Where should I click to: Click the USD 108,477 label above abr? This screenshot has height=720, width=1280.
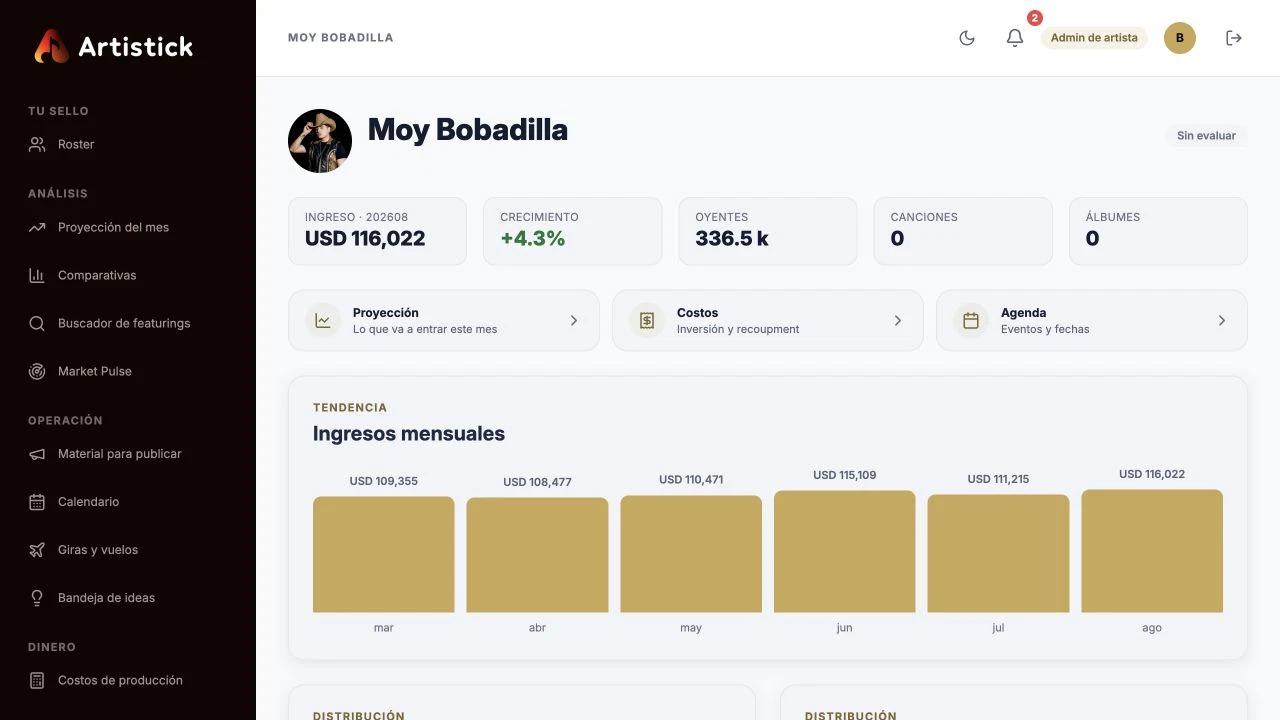pos(537,482)
